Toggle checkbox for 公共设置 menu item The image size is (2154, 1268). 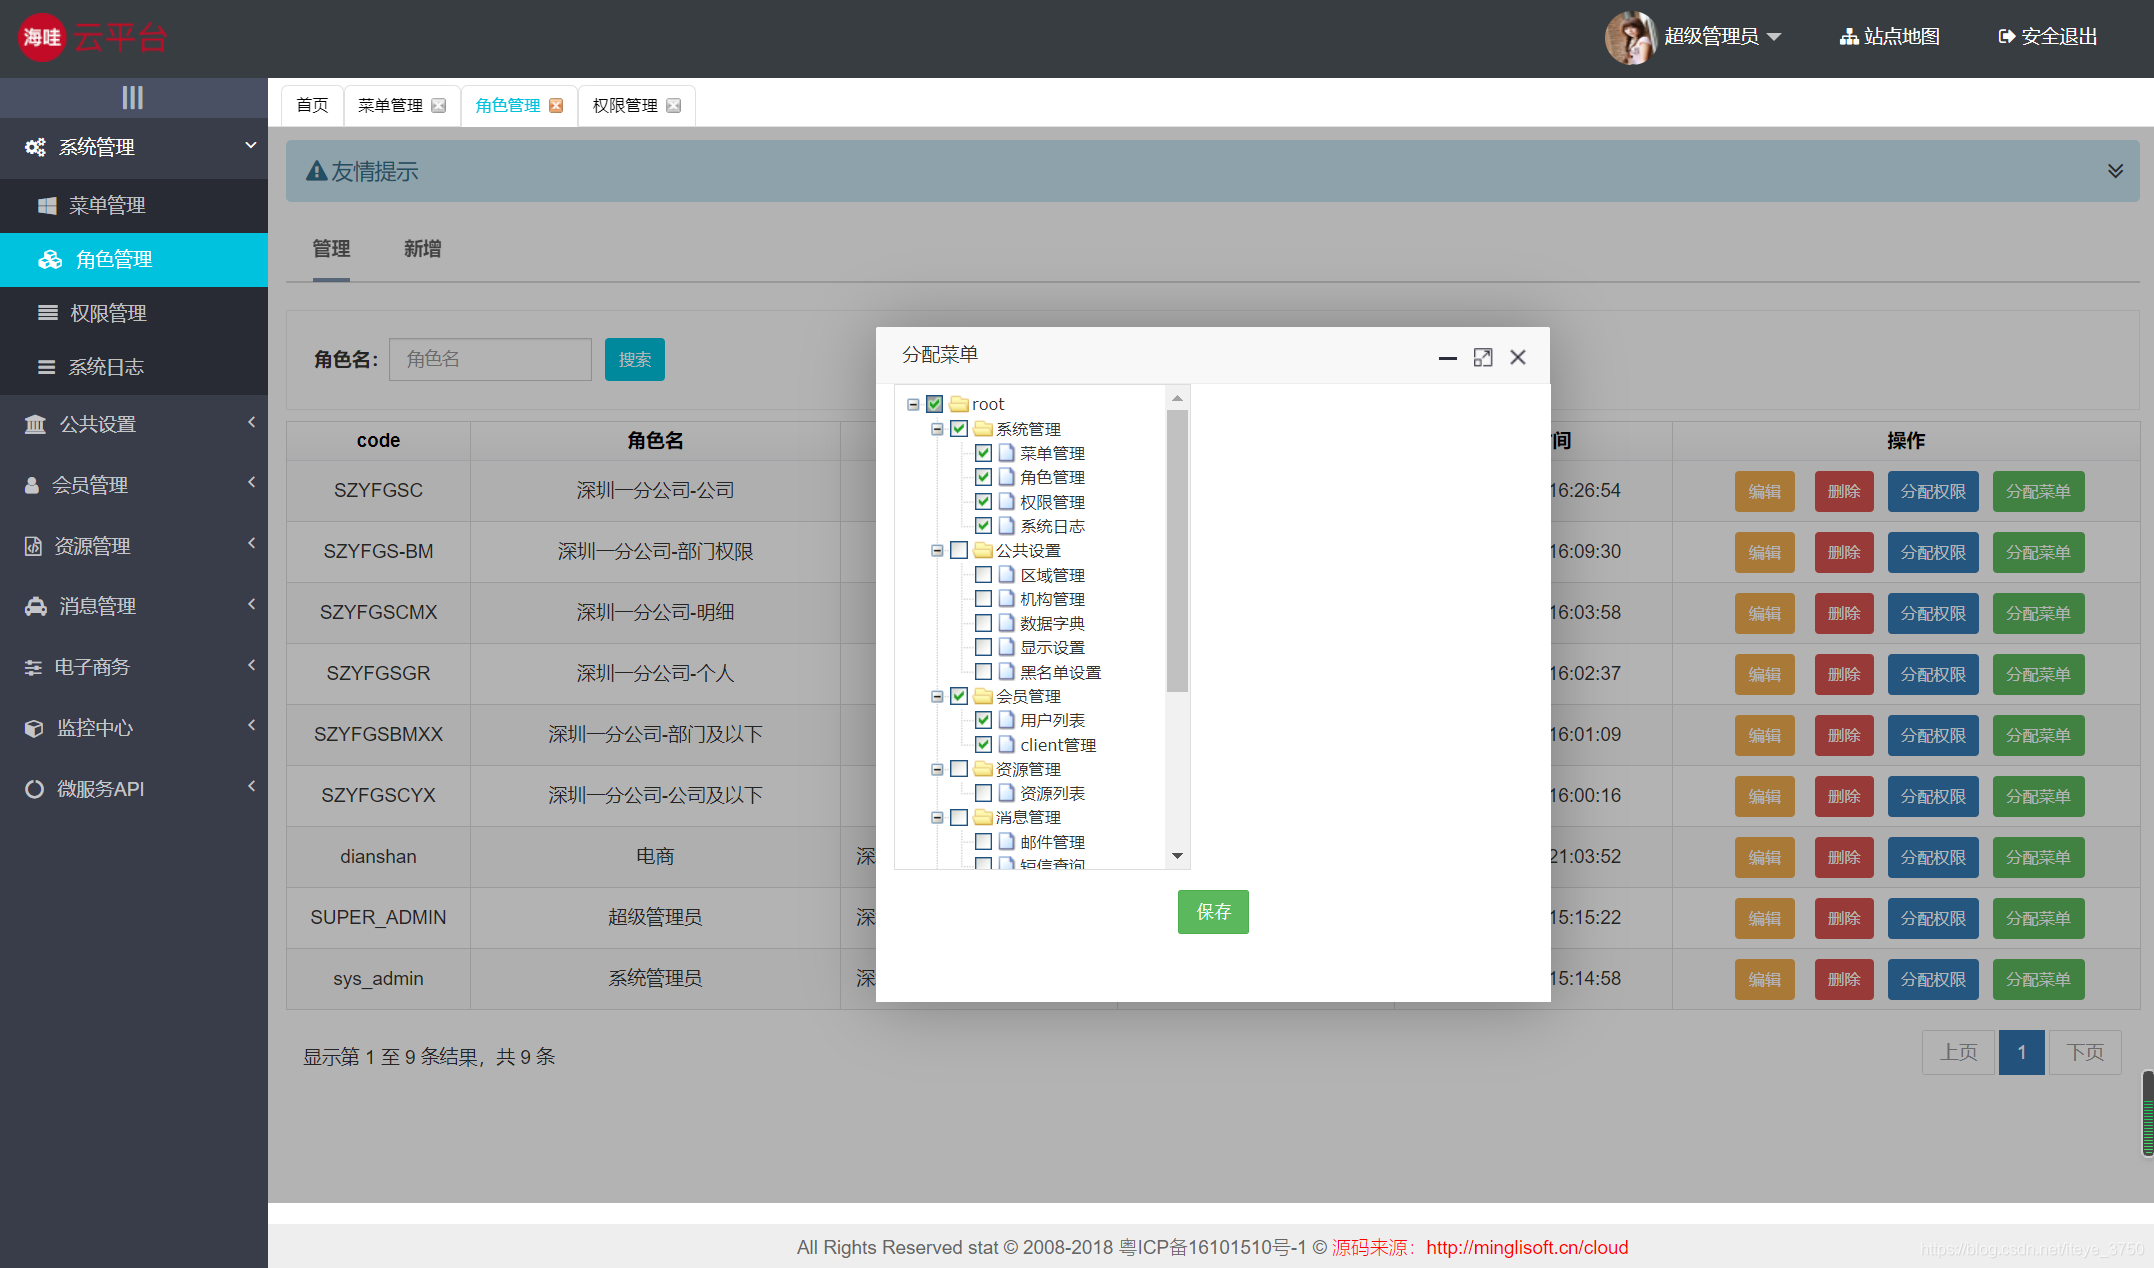pyautogui.click(x=959, y=549)
